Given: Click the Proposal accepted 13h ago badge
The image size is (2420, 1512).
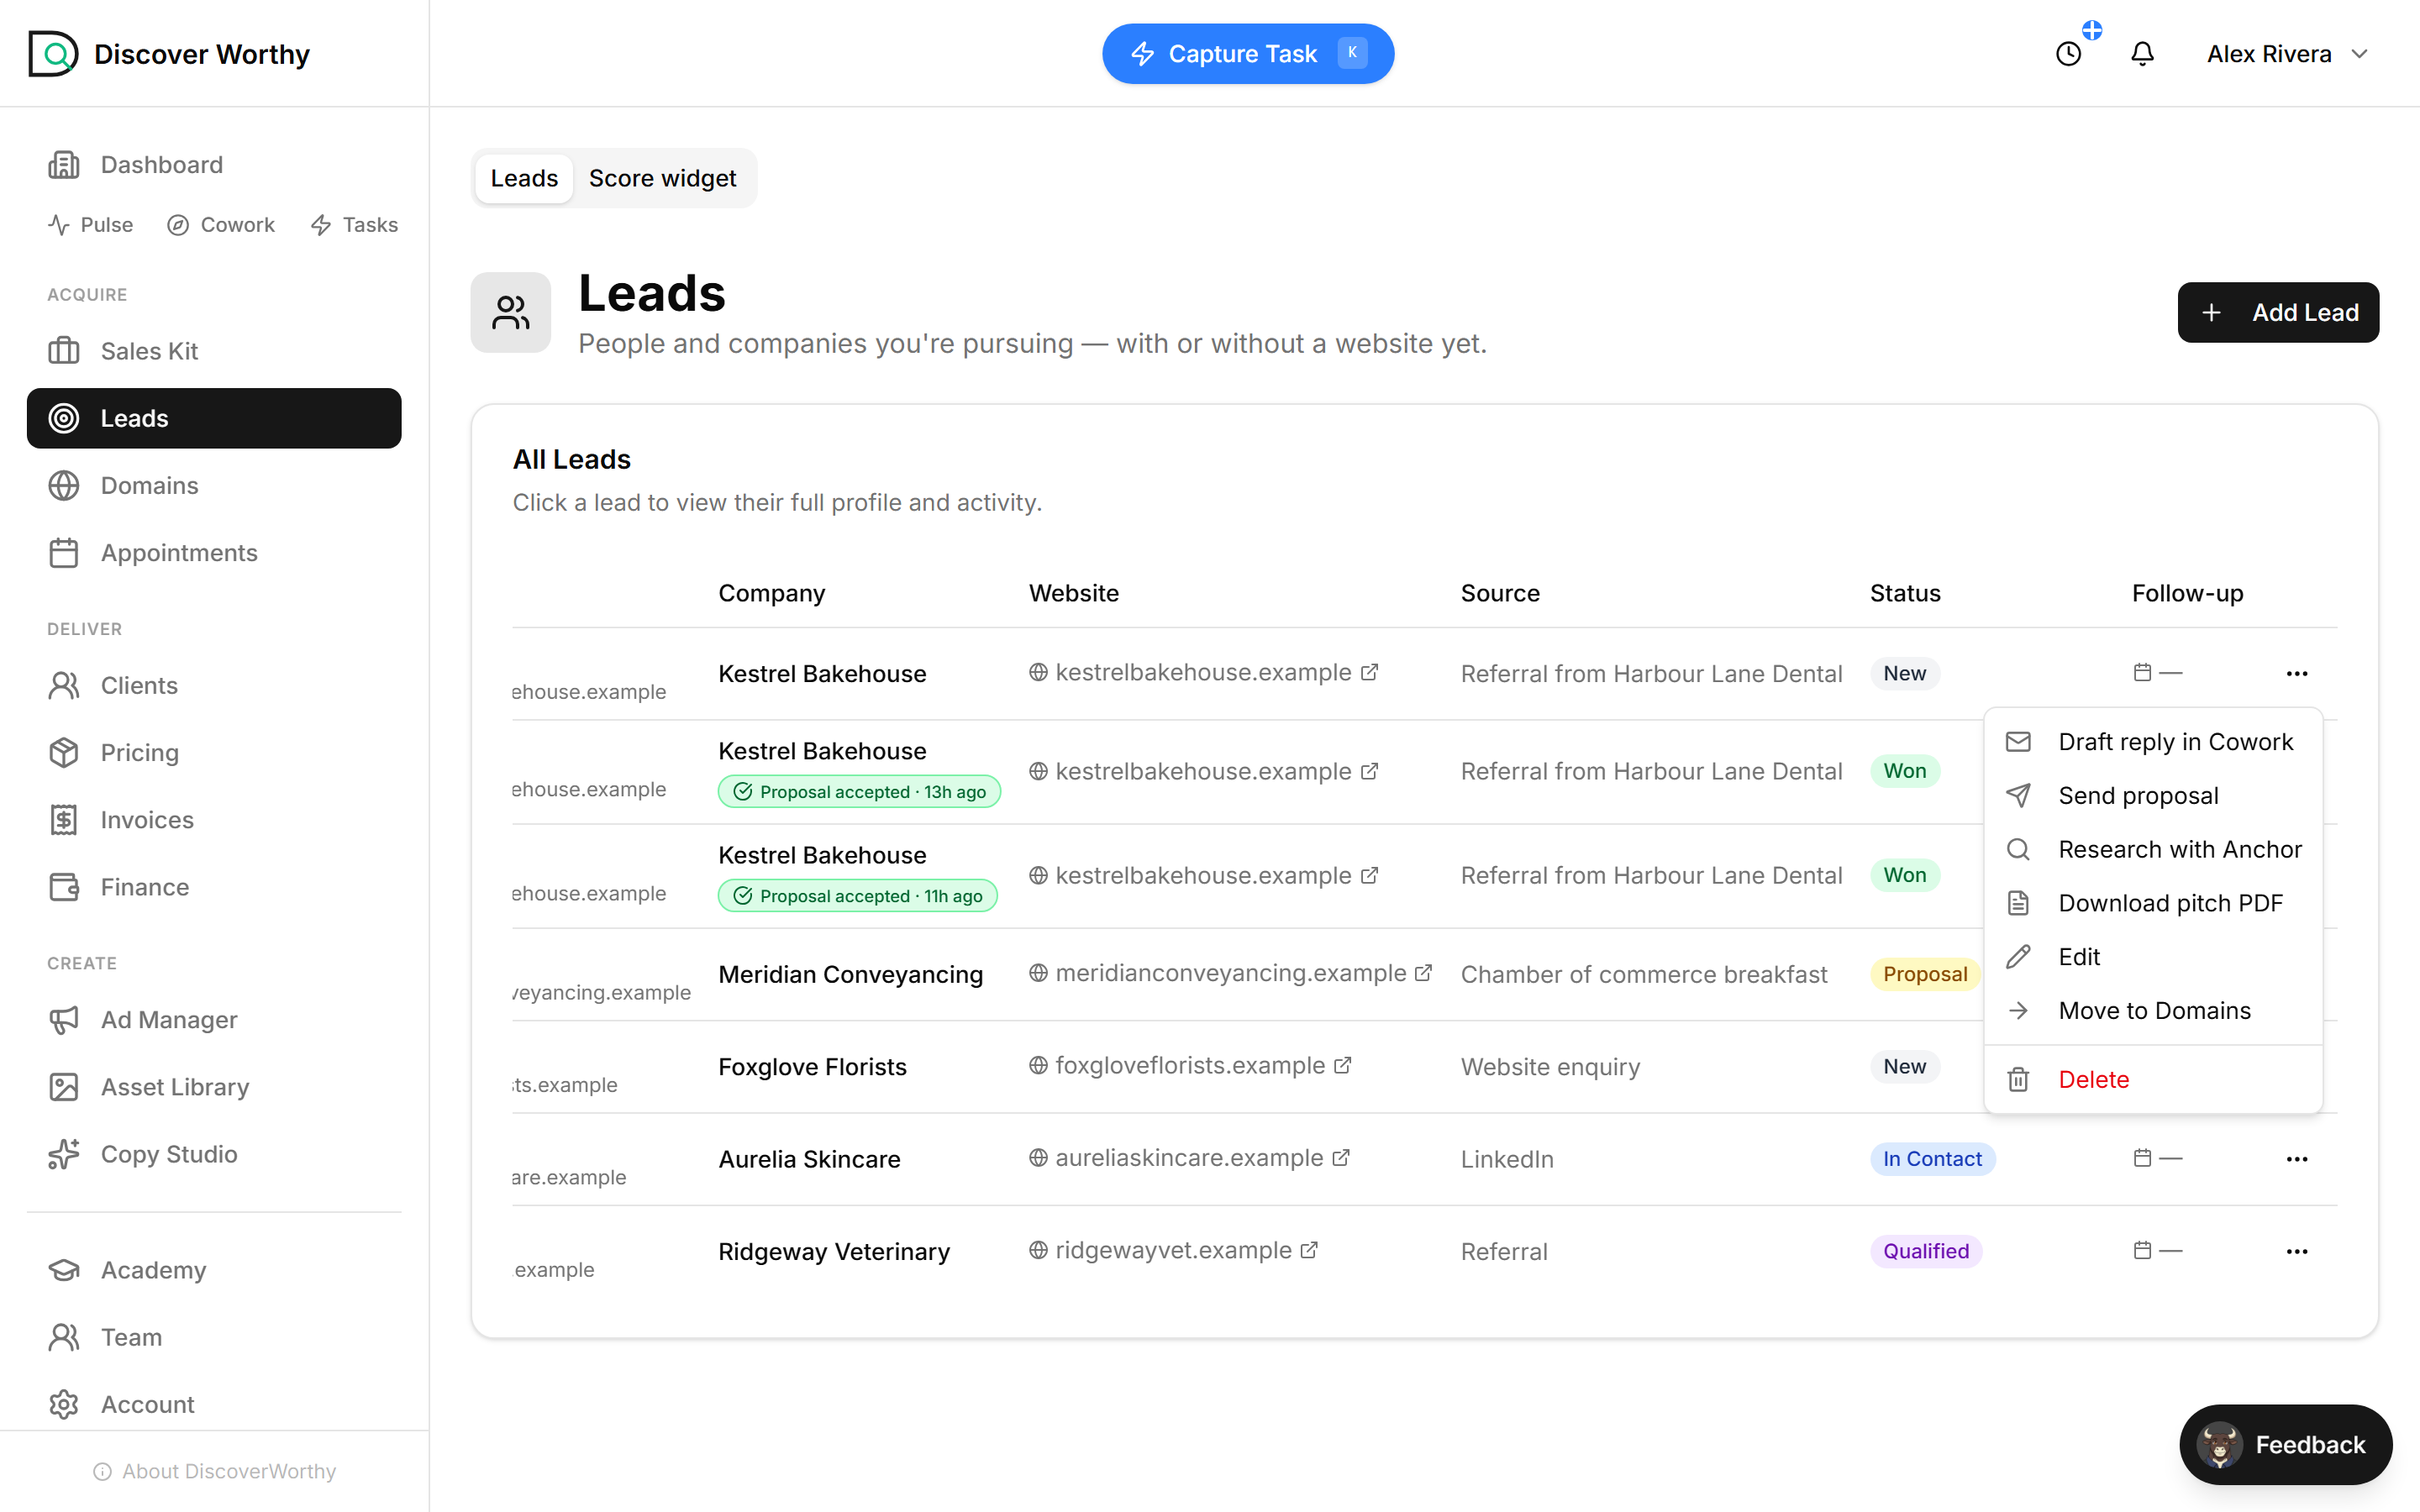Looking at the screenshot, I should pos(859,792).
